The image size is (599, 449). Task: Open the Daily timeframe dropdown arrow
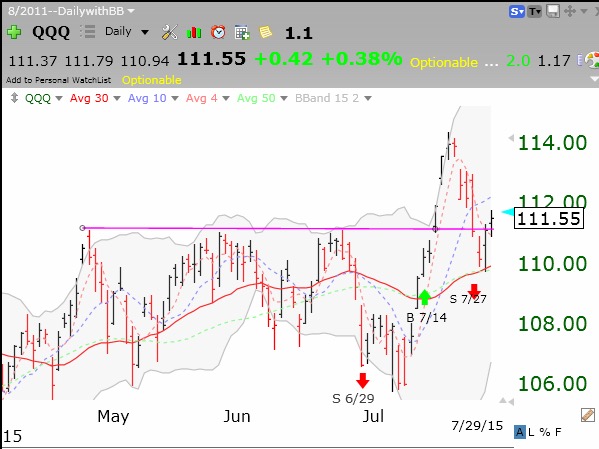click(x=145, y=32)
